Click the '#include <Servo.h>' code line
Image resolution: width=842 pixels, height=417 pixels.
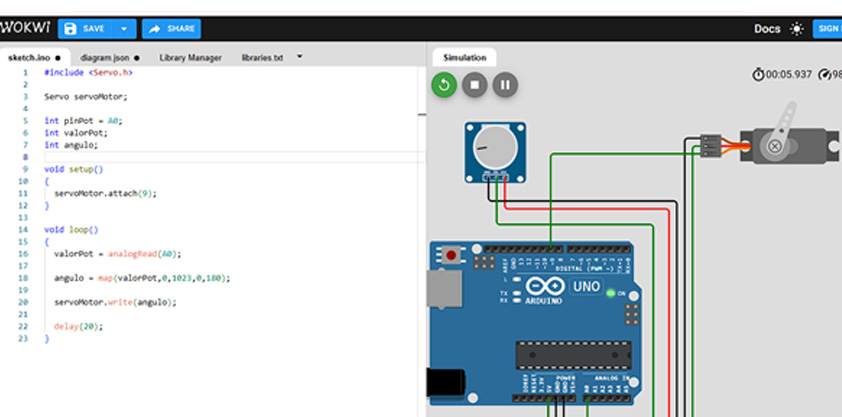coord(88,72)
